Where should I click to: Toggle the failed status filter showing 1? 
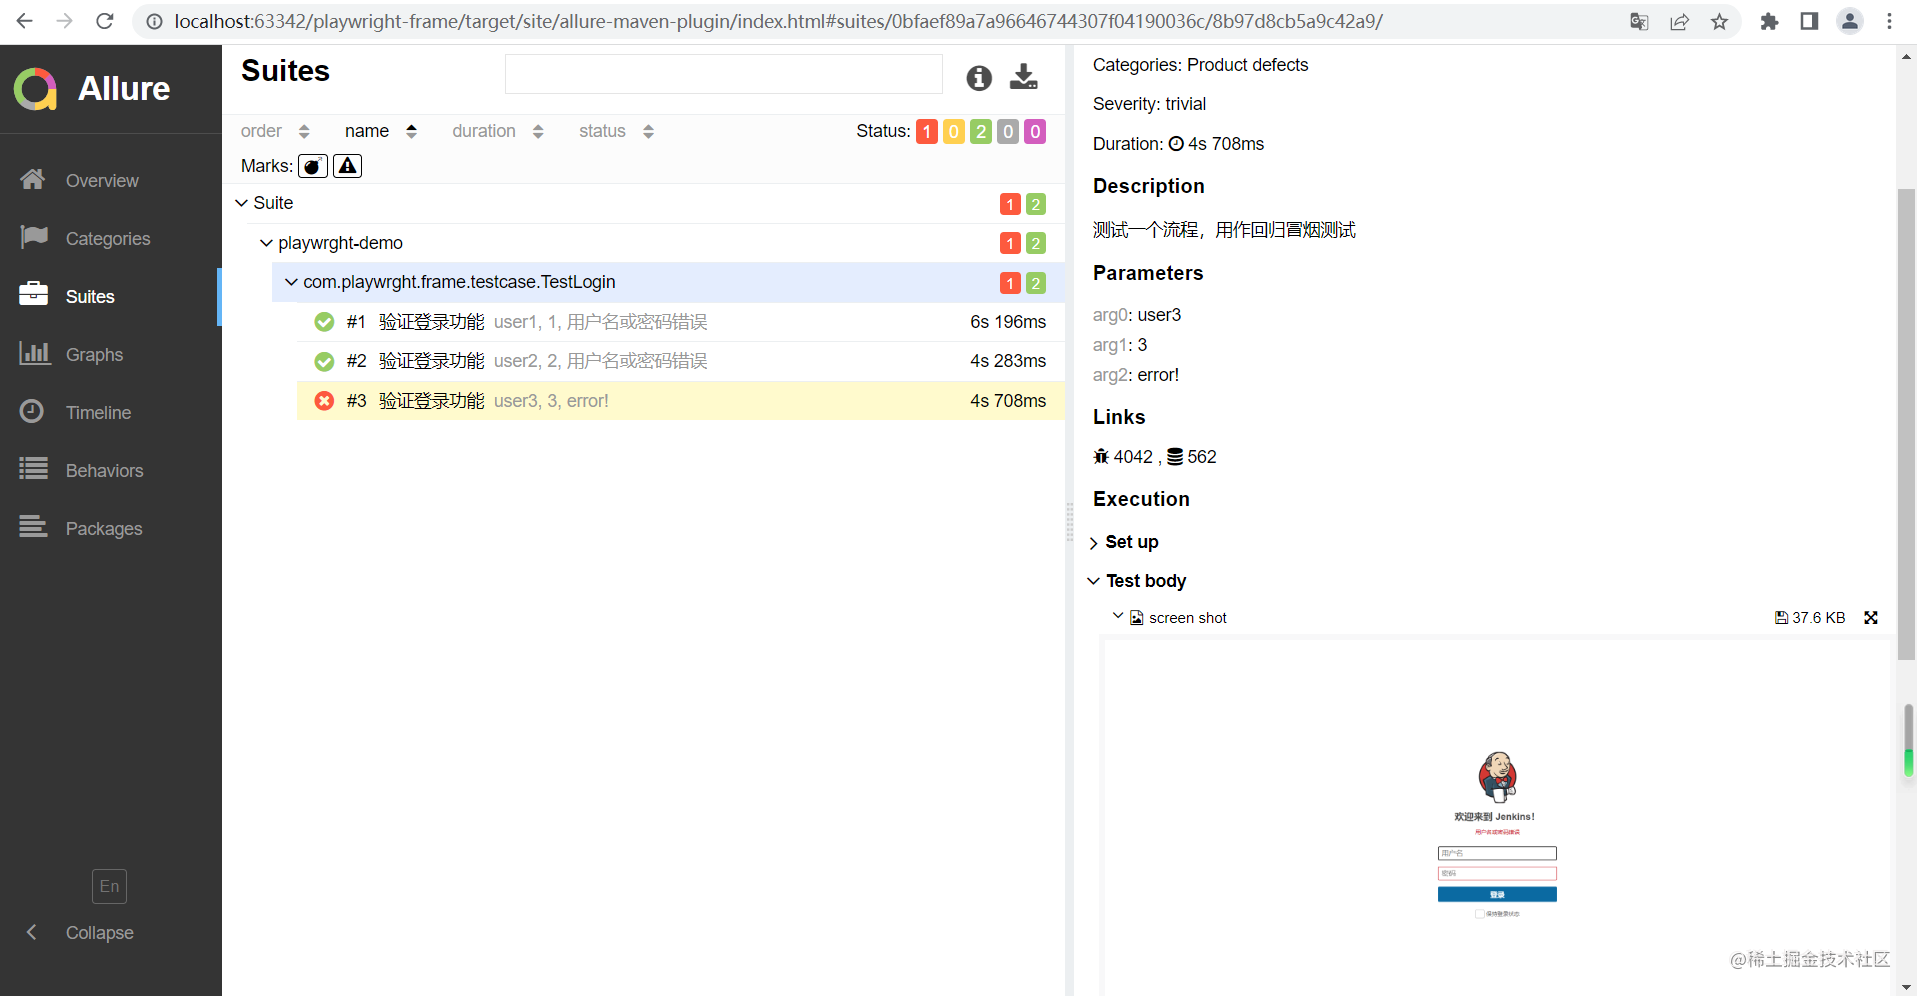927,131
